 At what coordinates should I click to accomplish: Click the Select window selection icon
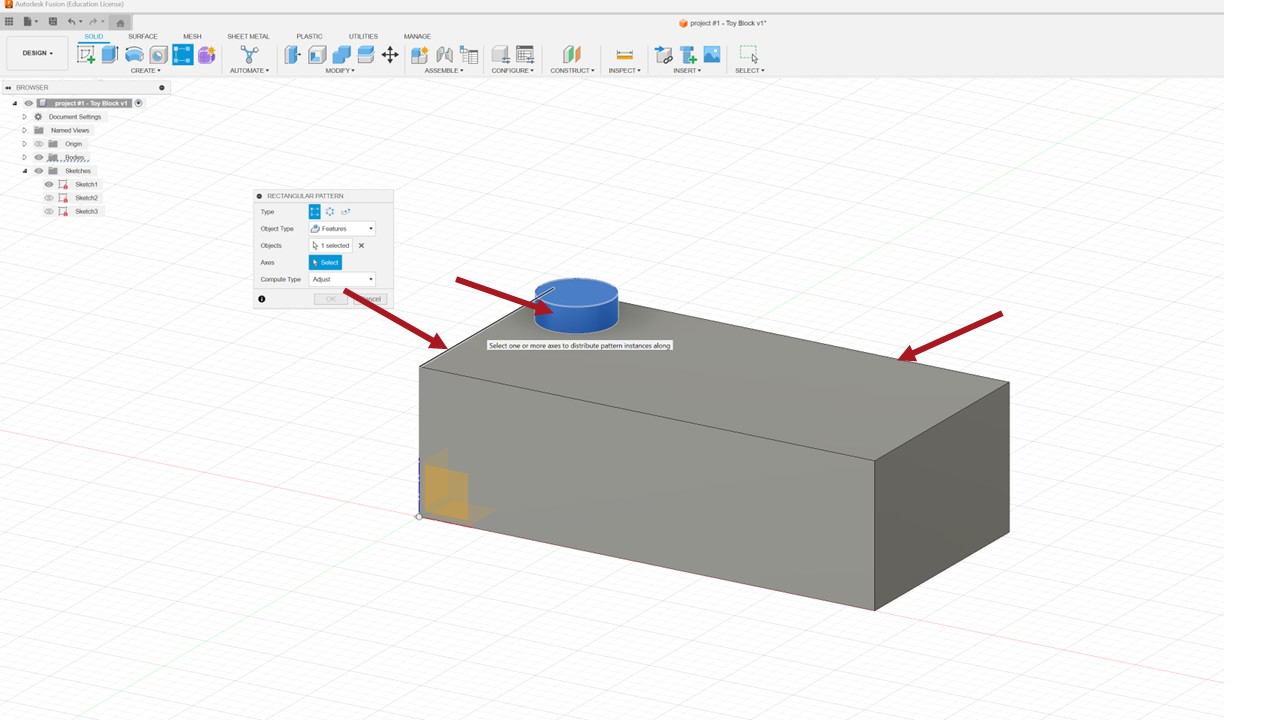point(748,54)
